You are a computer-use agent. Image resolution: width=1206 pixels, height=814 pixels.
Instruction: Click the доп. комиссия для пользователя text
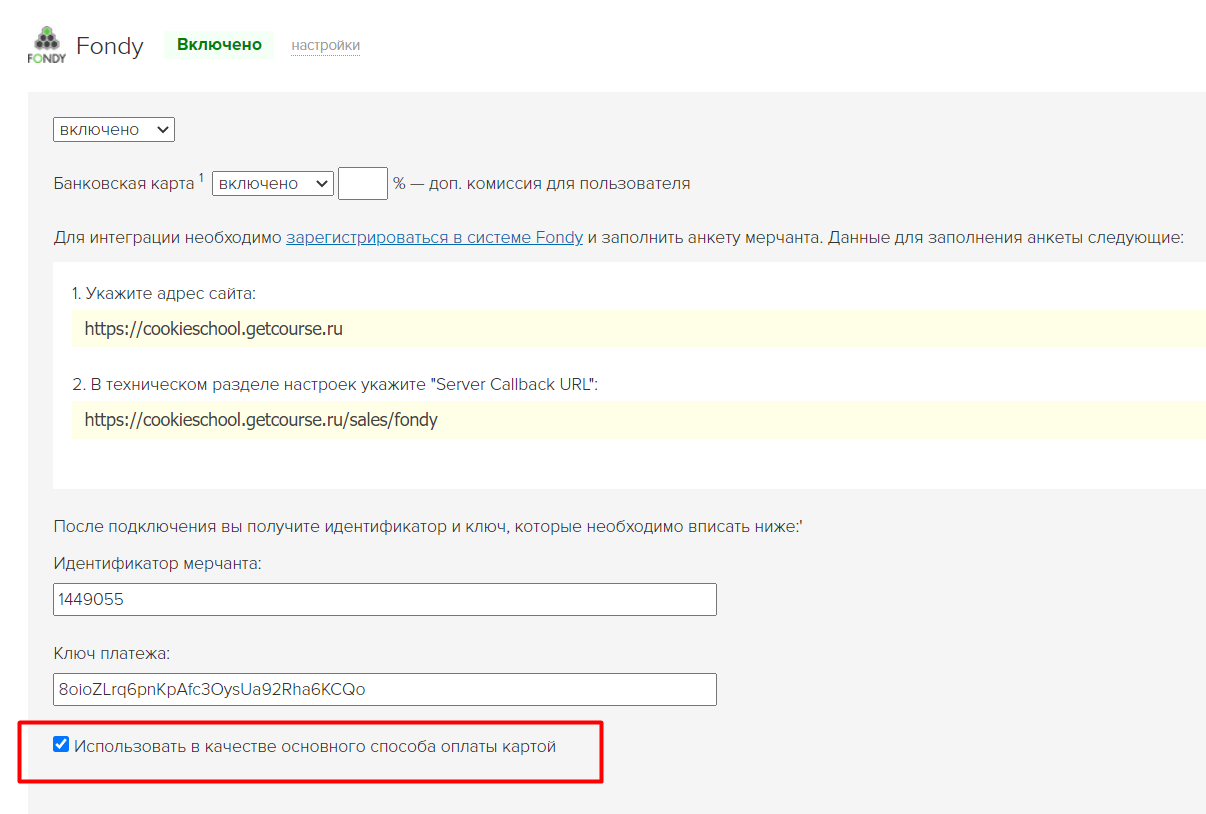click(558, 184)
